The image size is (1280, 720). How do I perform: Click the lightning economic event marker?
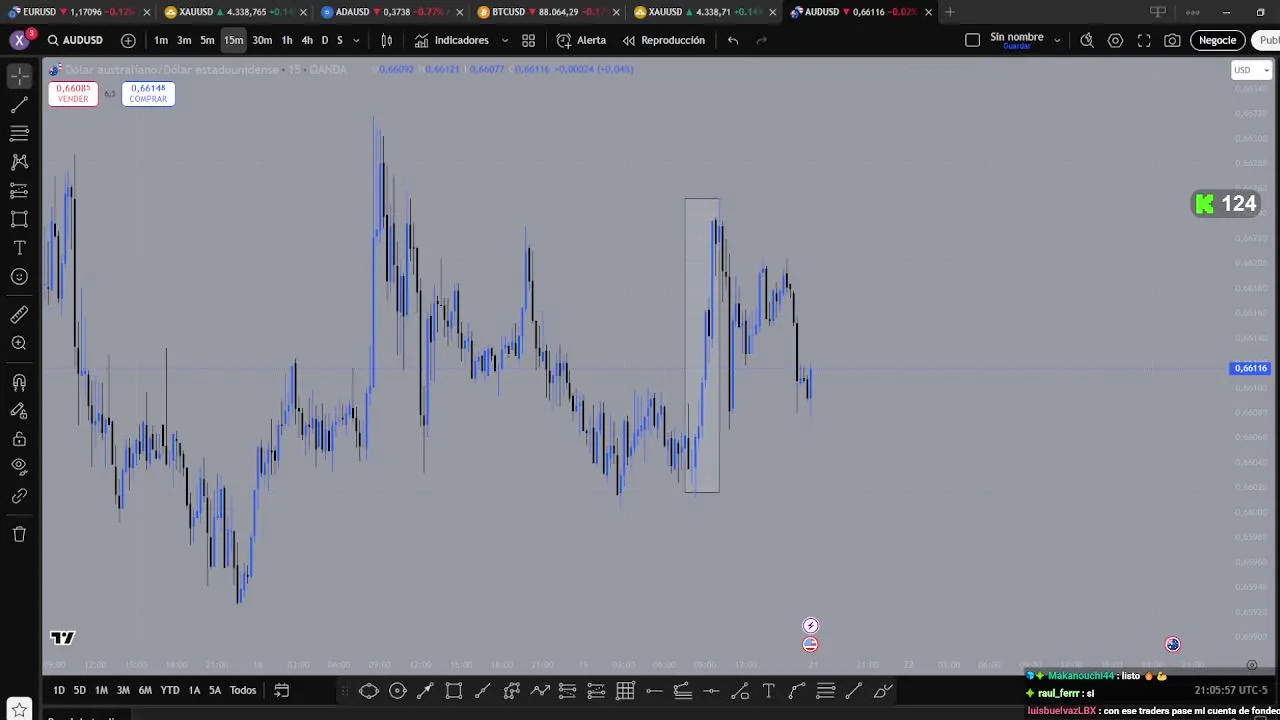pyautogui.click(x=811, y=626)
